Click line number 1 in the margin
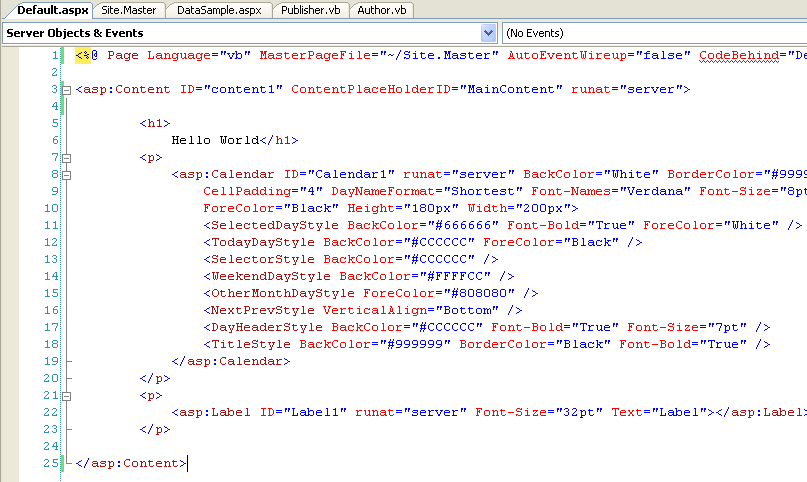The image size is (807, 482). pos(53,56)
